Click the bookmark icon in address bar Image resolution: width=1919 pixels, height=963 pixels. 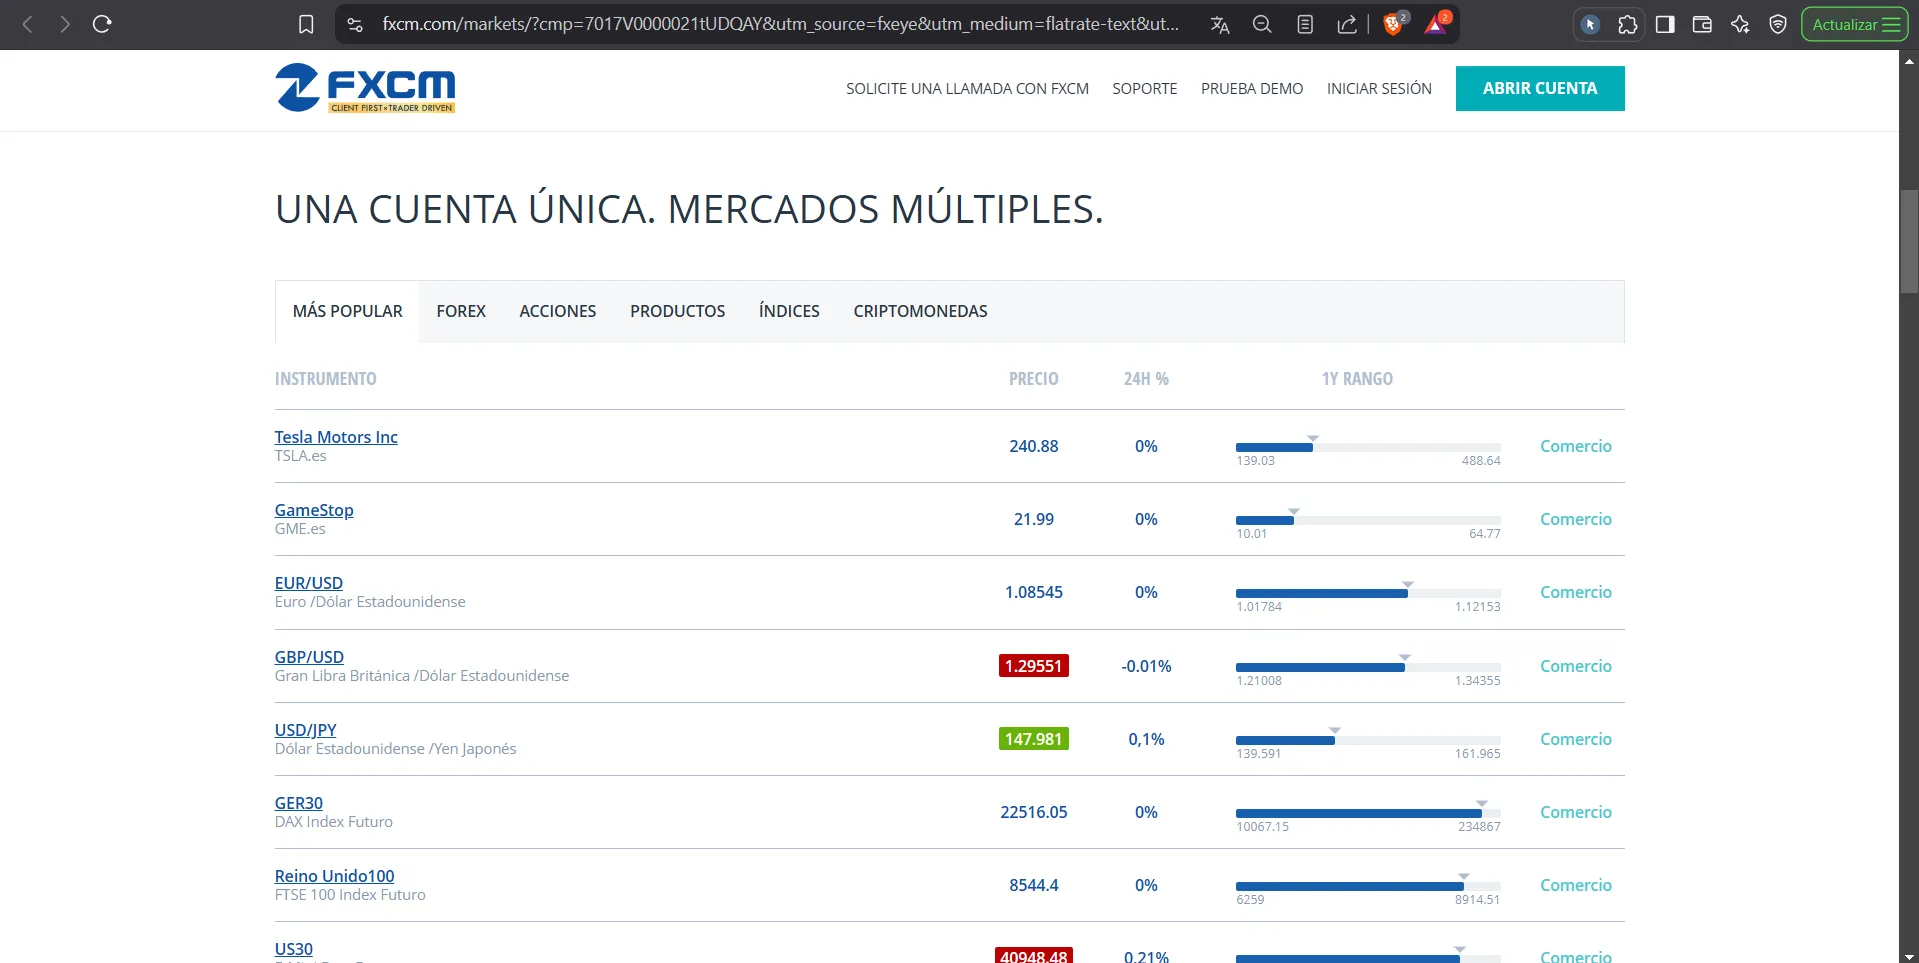pyautogui.click(x=306, y=24)
